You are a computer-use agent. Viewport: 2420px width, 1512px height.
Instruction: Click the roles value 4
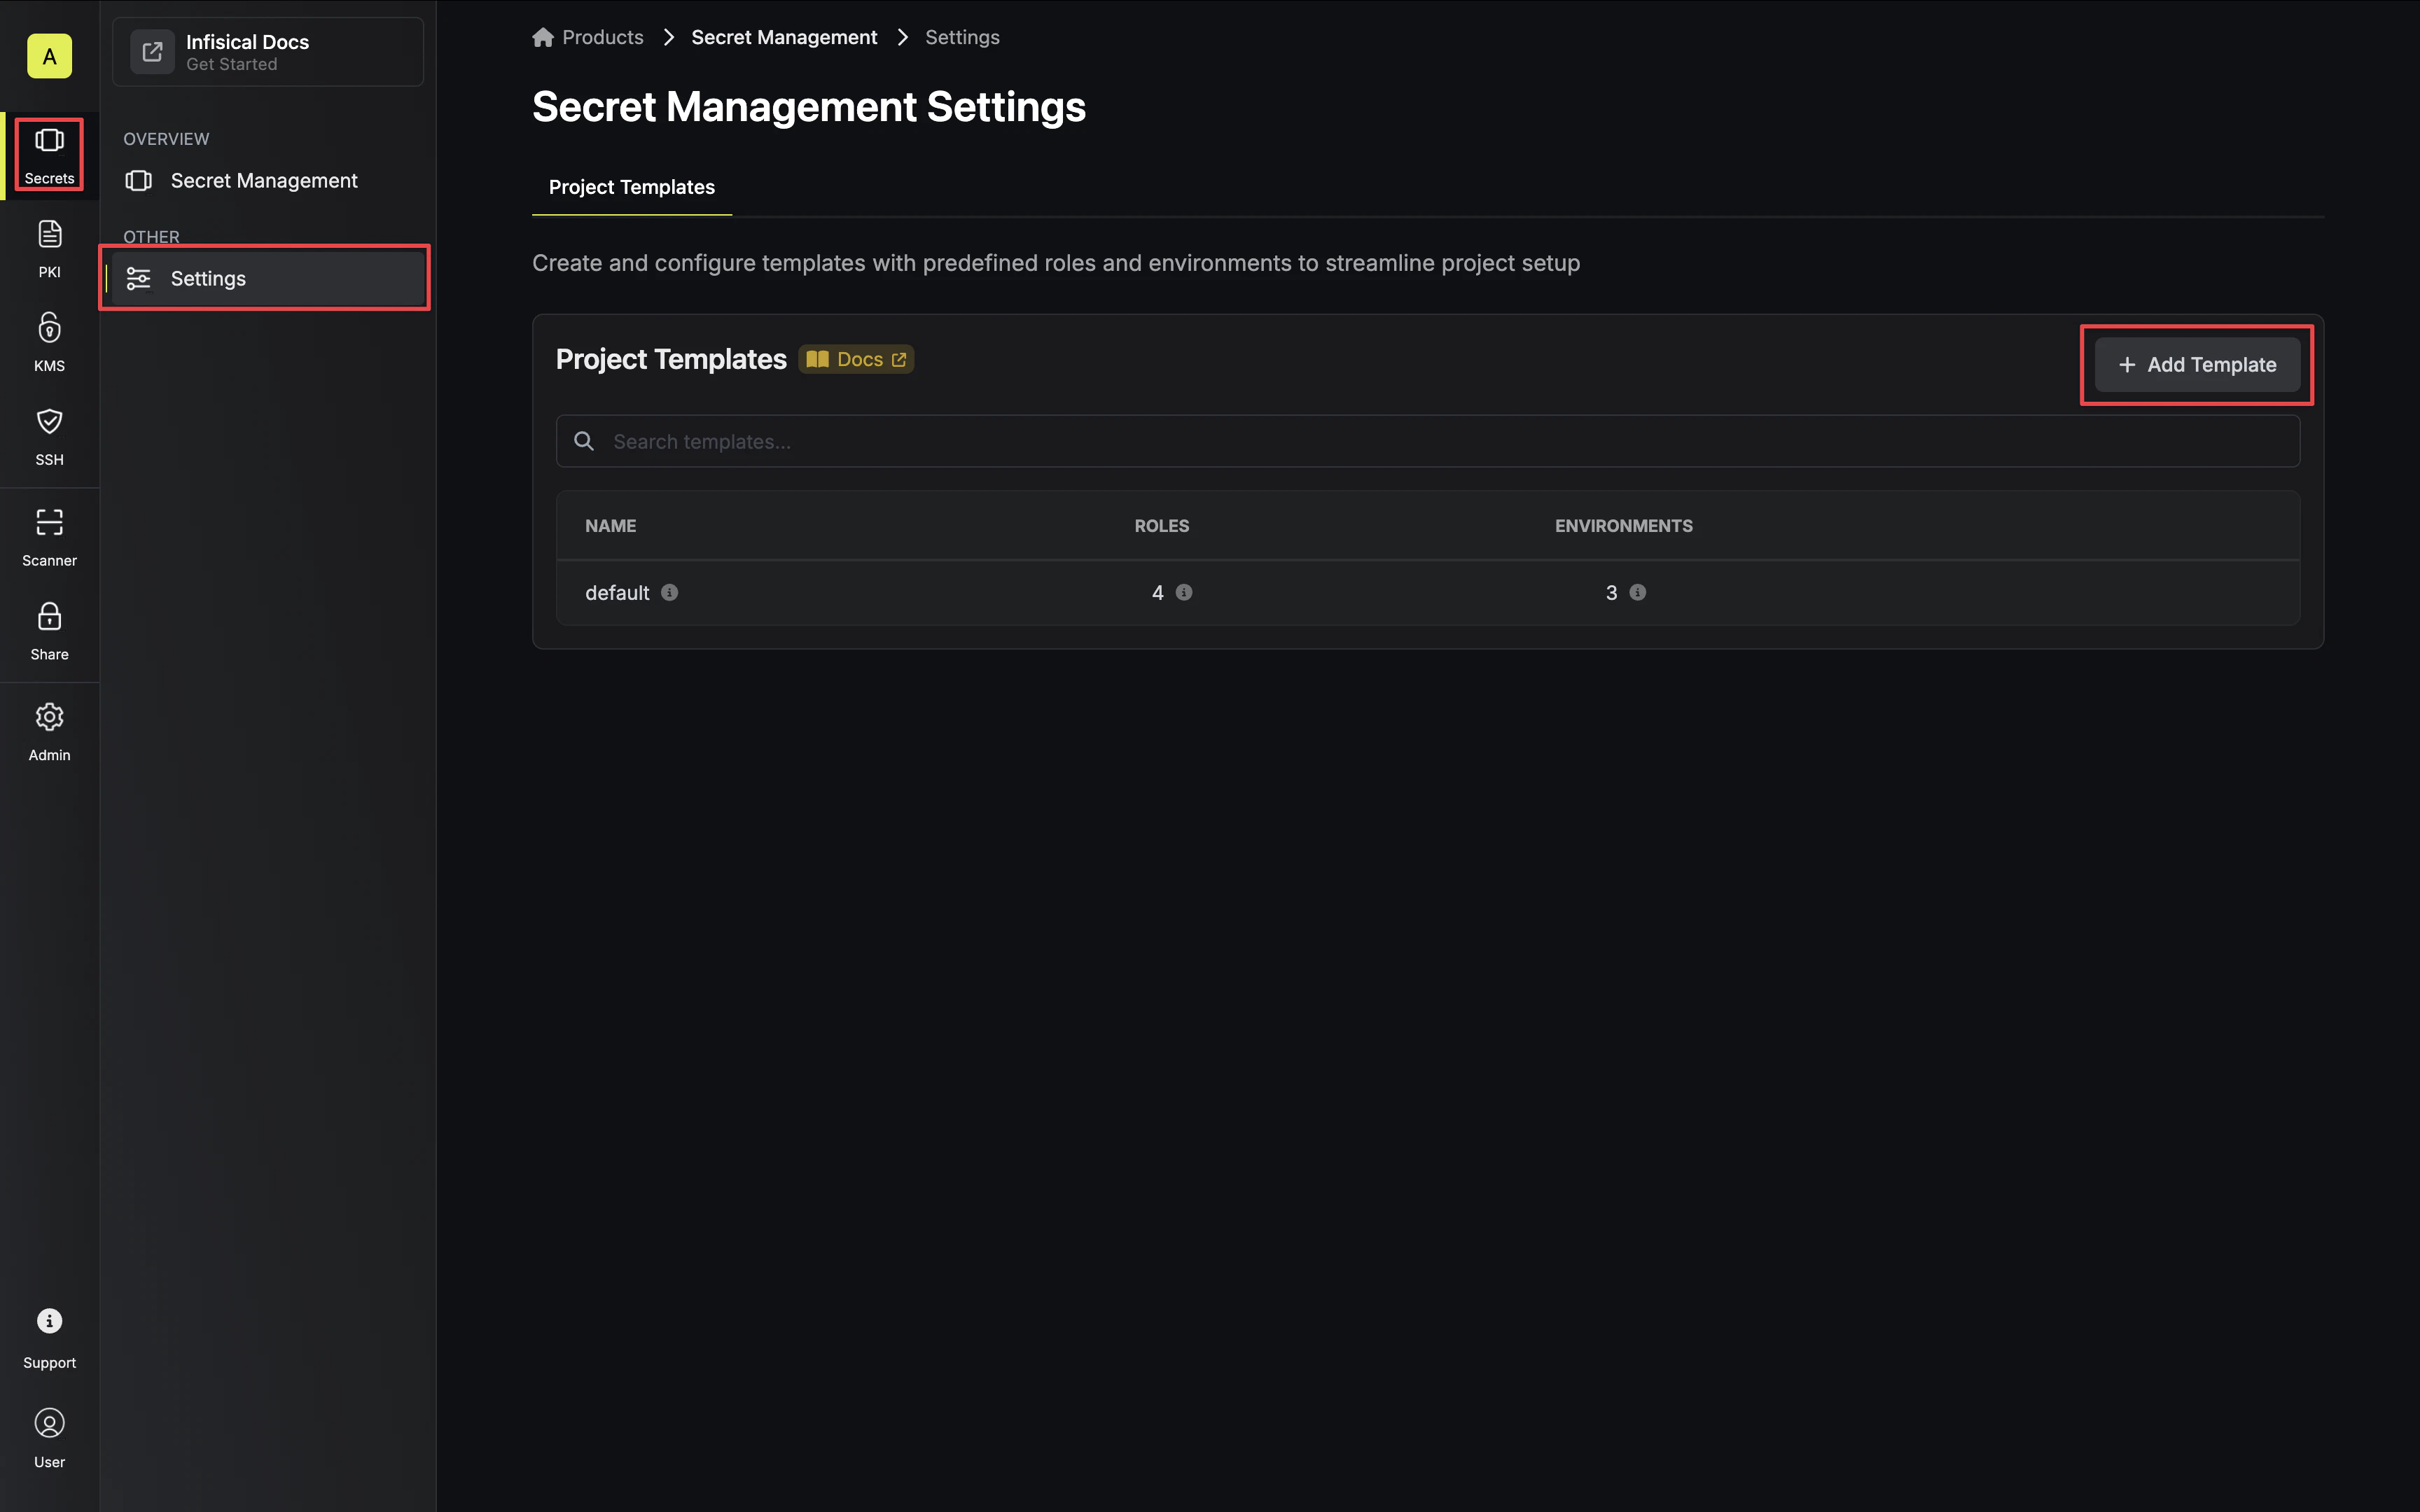[x=1158, y=593]
